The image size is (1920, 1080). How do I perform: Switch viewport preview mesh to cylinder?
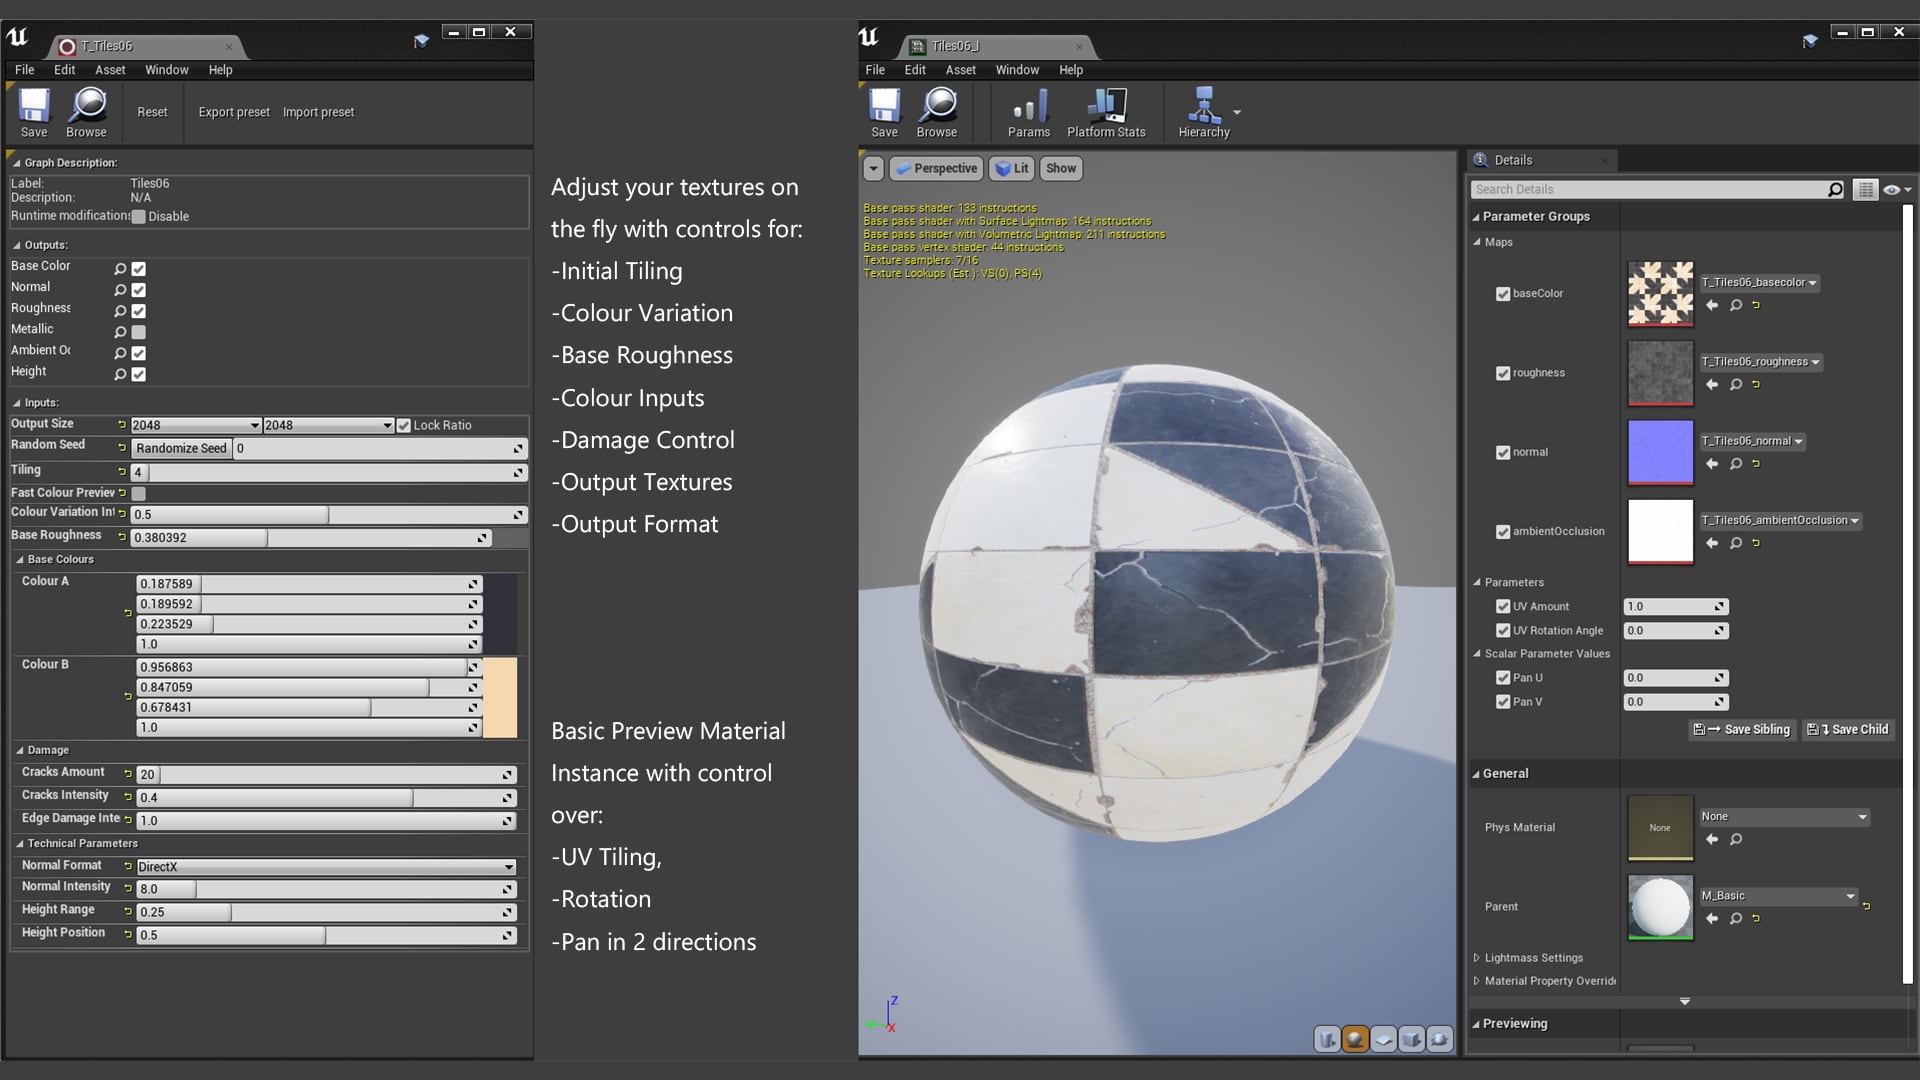pos(1327,1039)
